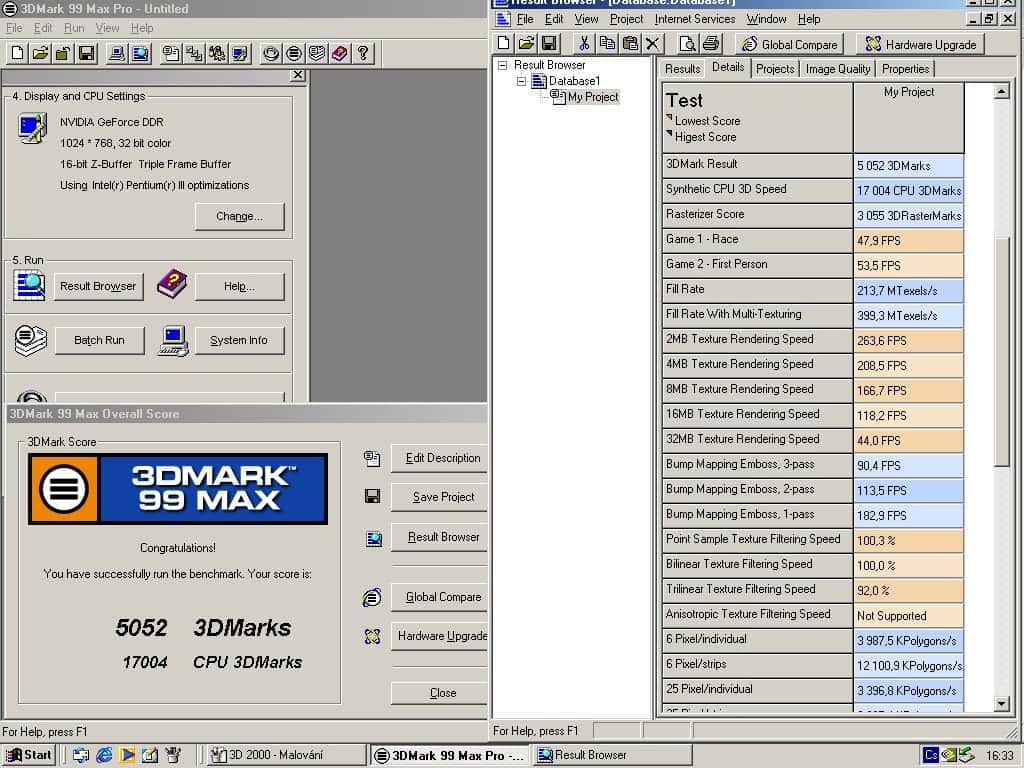This screenshot has height=768, width=1024.
Task: Click purple help book icon in Run section
Action: click(172, 284)
